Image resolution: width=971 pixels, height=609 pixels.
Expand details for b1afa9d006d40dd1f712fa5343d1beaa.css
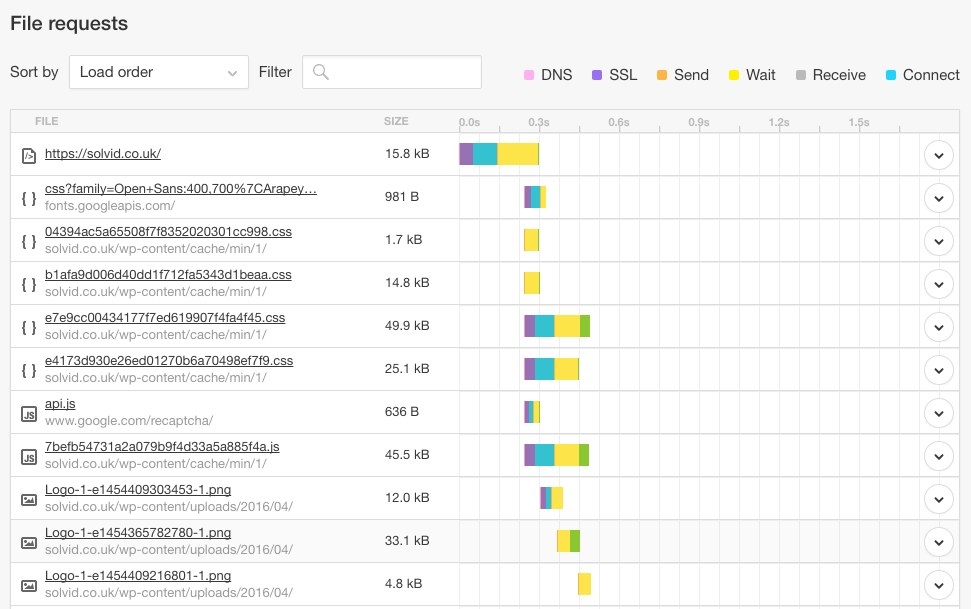939,284
